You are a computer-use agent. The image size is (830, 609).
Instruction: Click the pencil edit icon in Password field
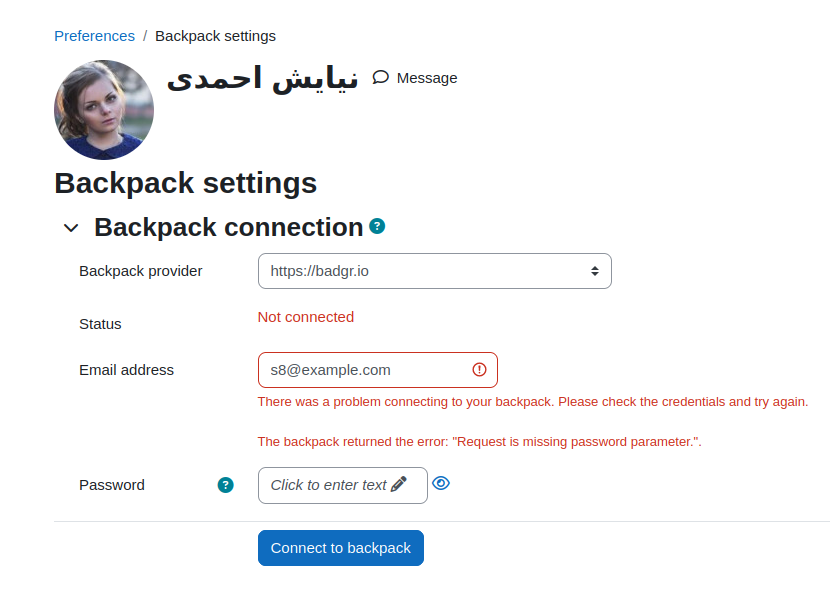pyautogui.click(x=399, y=484)
